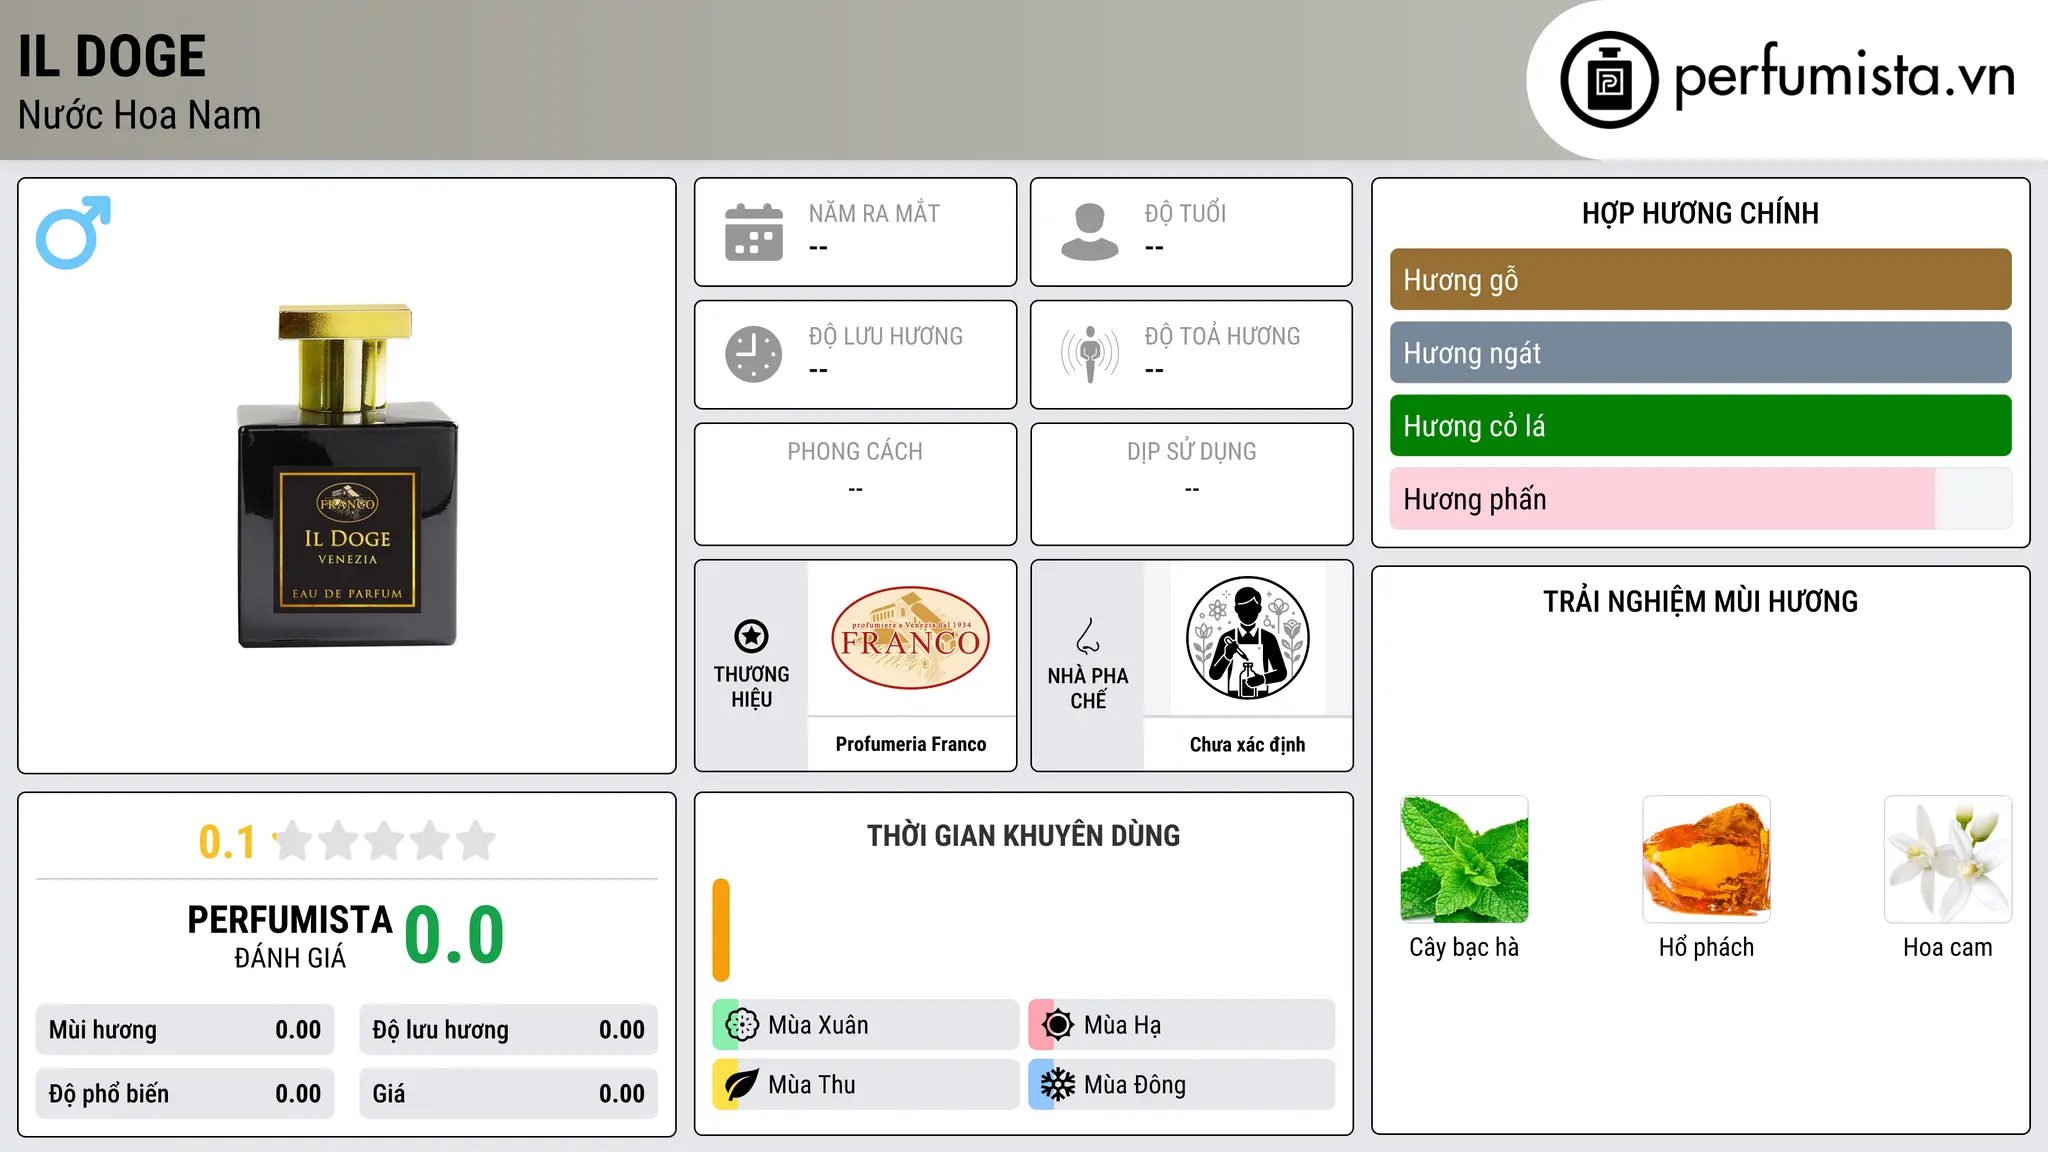The width and height of the screenshot is (2048, 1152).
Task: Click the blue male gender symbol
Action: [73, 232]
